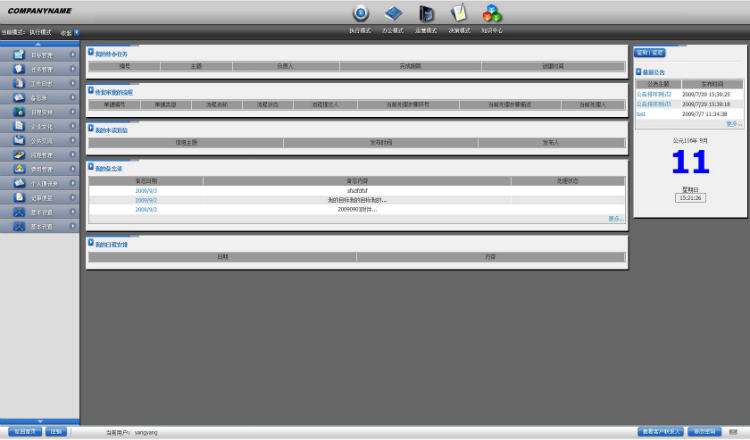Open the 公告排序测试2 announcement link
This screenshot has height=440, width=750.
click(654, 94)
